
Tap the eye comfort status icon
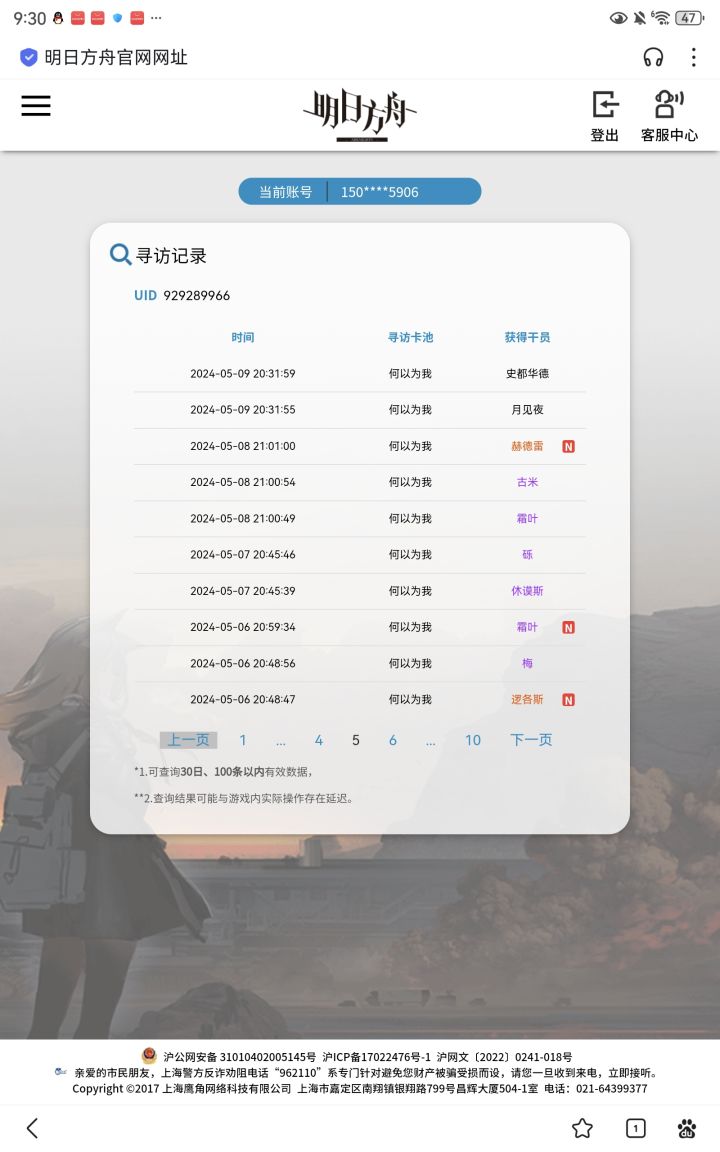(x=619, y=18)
